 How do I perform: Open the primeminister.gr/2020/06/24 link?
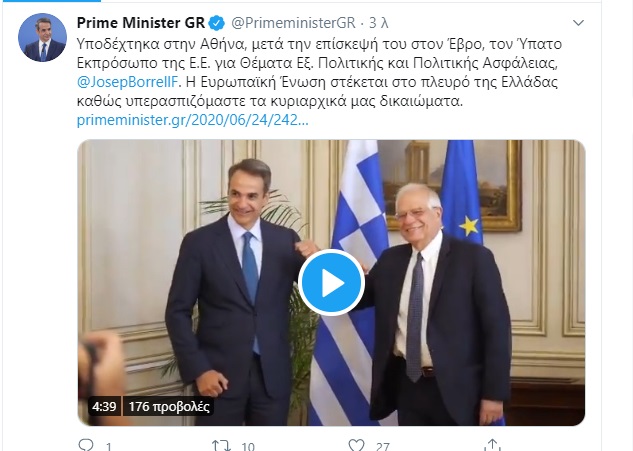point(193,120)
